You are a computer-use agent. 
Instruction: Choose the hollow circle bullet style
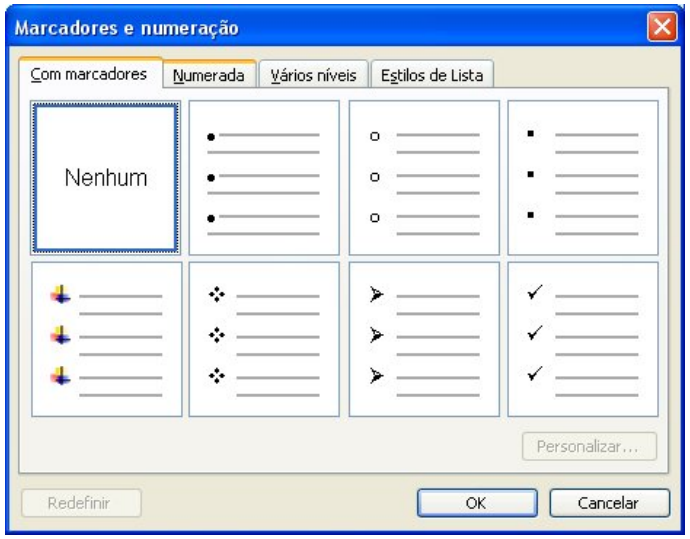pos(424,178)
